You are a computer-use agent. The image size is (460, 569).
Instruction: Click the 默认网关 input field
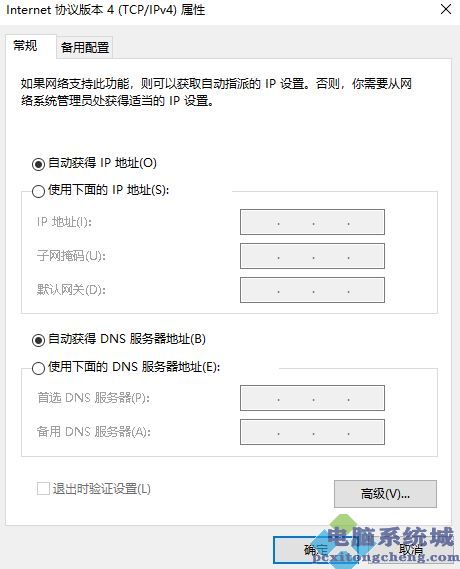(312, 290)
